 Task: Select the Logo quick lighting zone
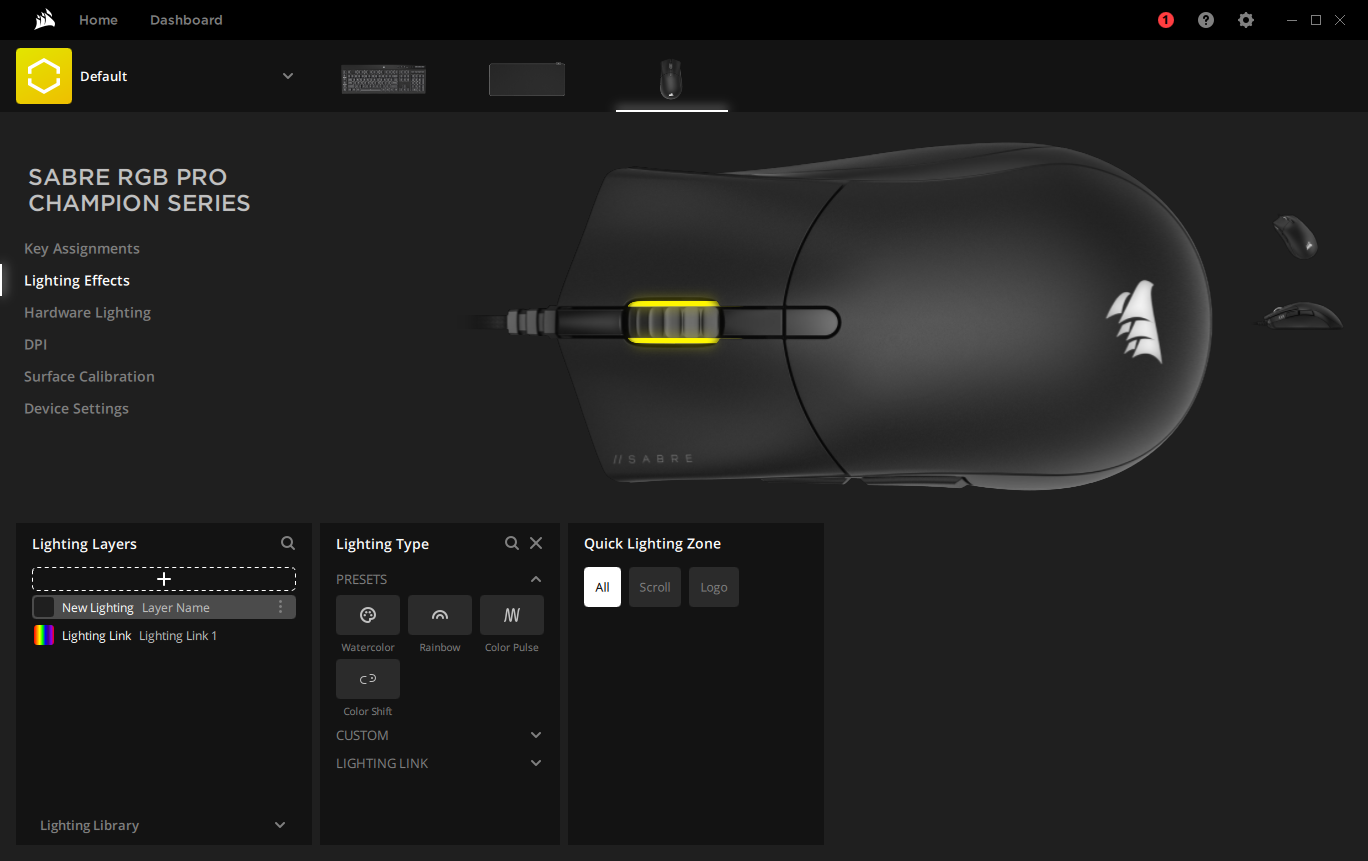[714, 587]
